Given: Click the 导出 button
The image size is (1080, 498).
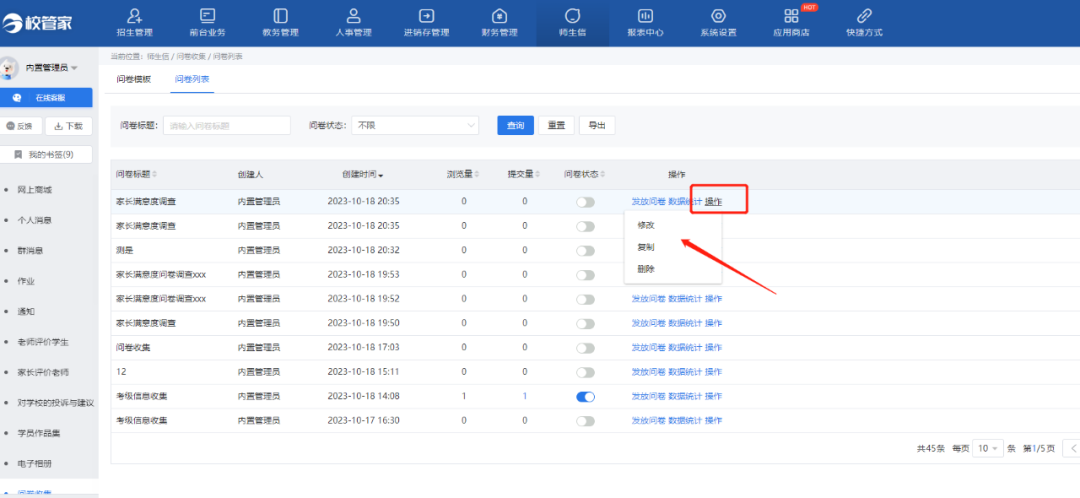Looking at the screenshot, I should point(597,125).
